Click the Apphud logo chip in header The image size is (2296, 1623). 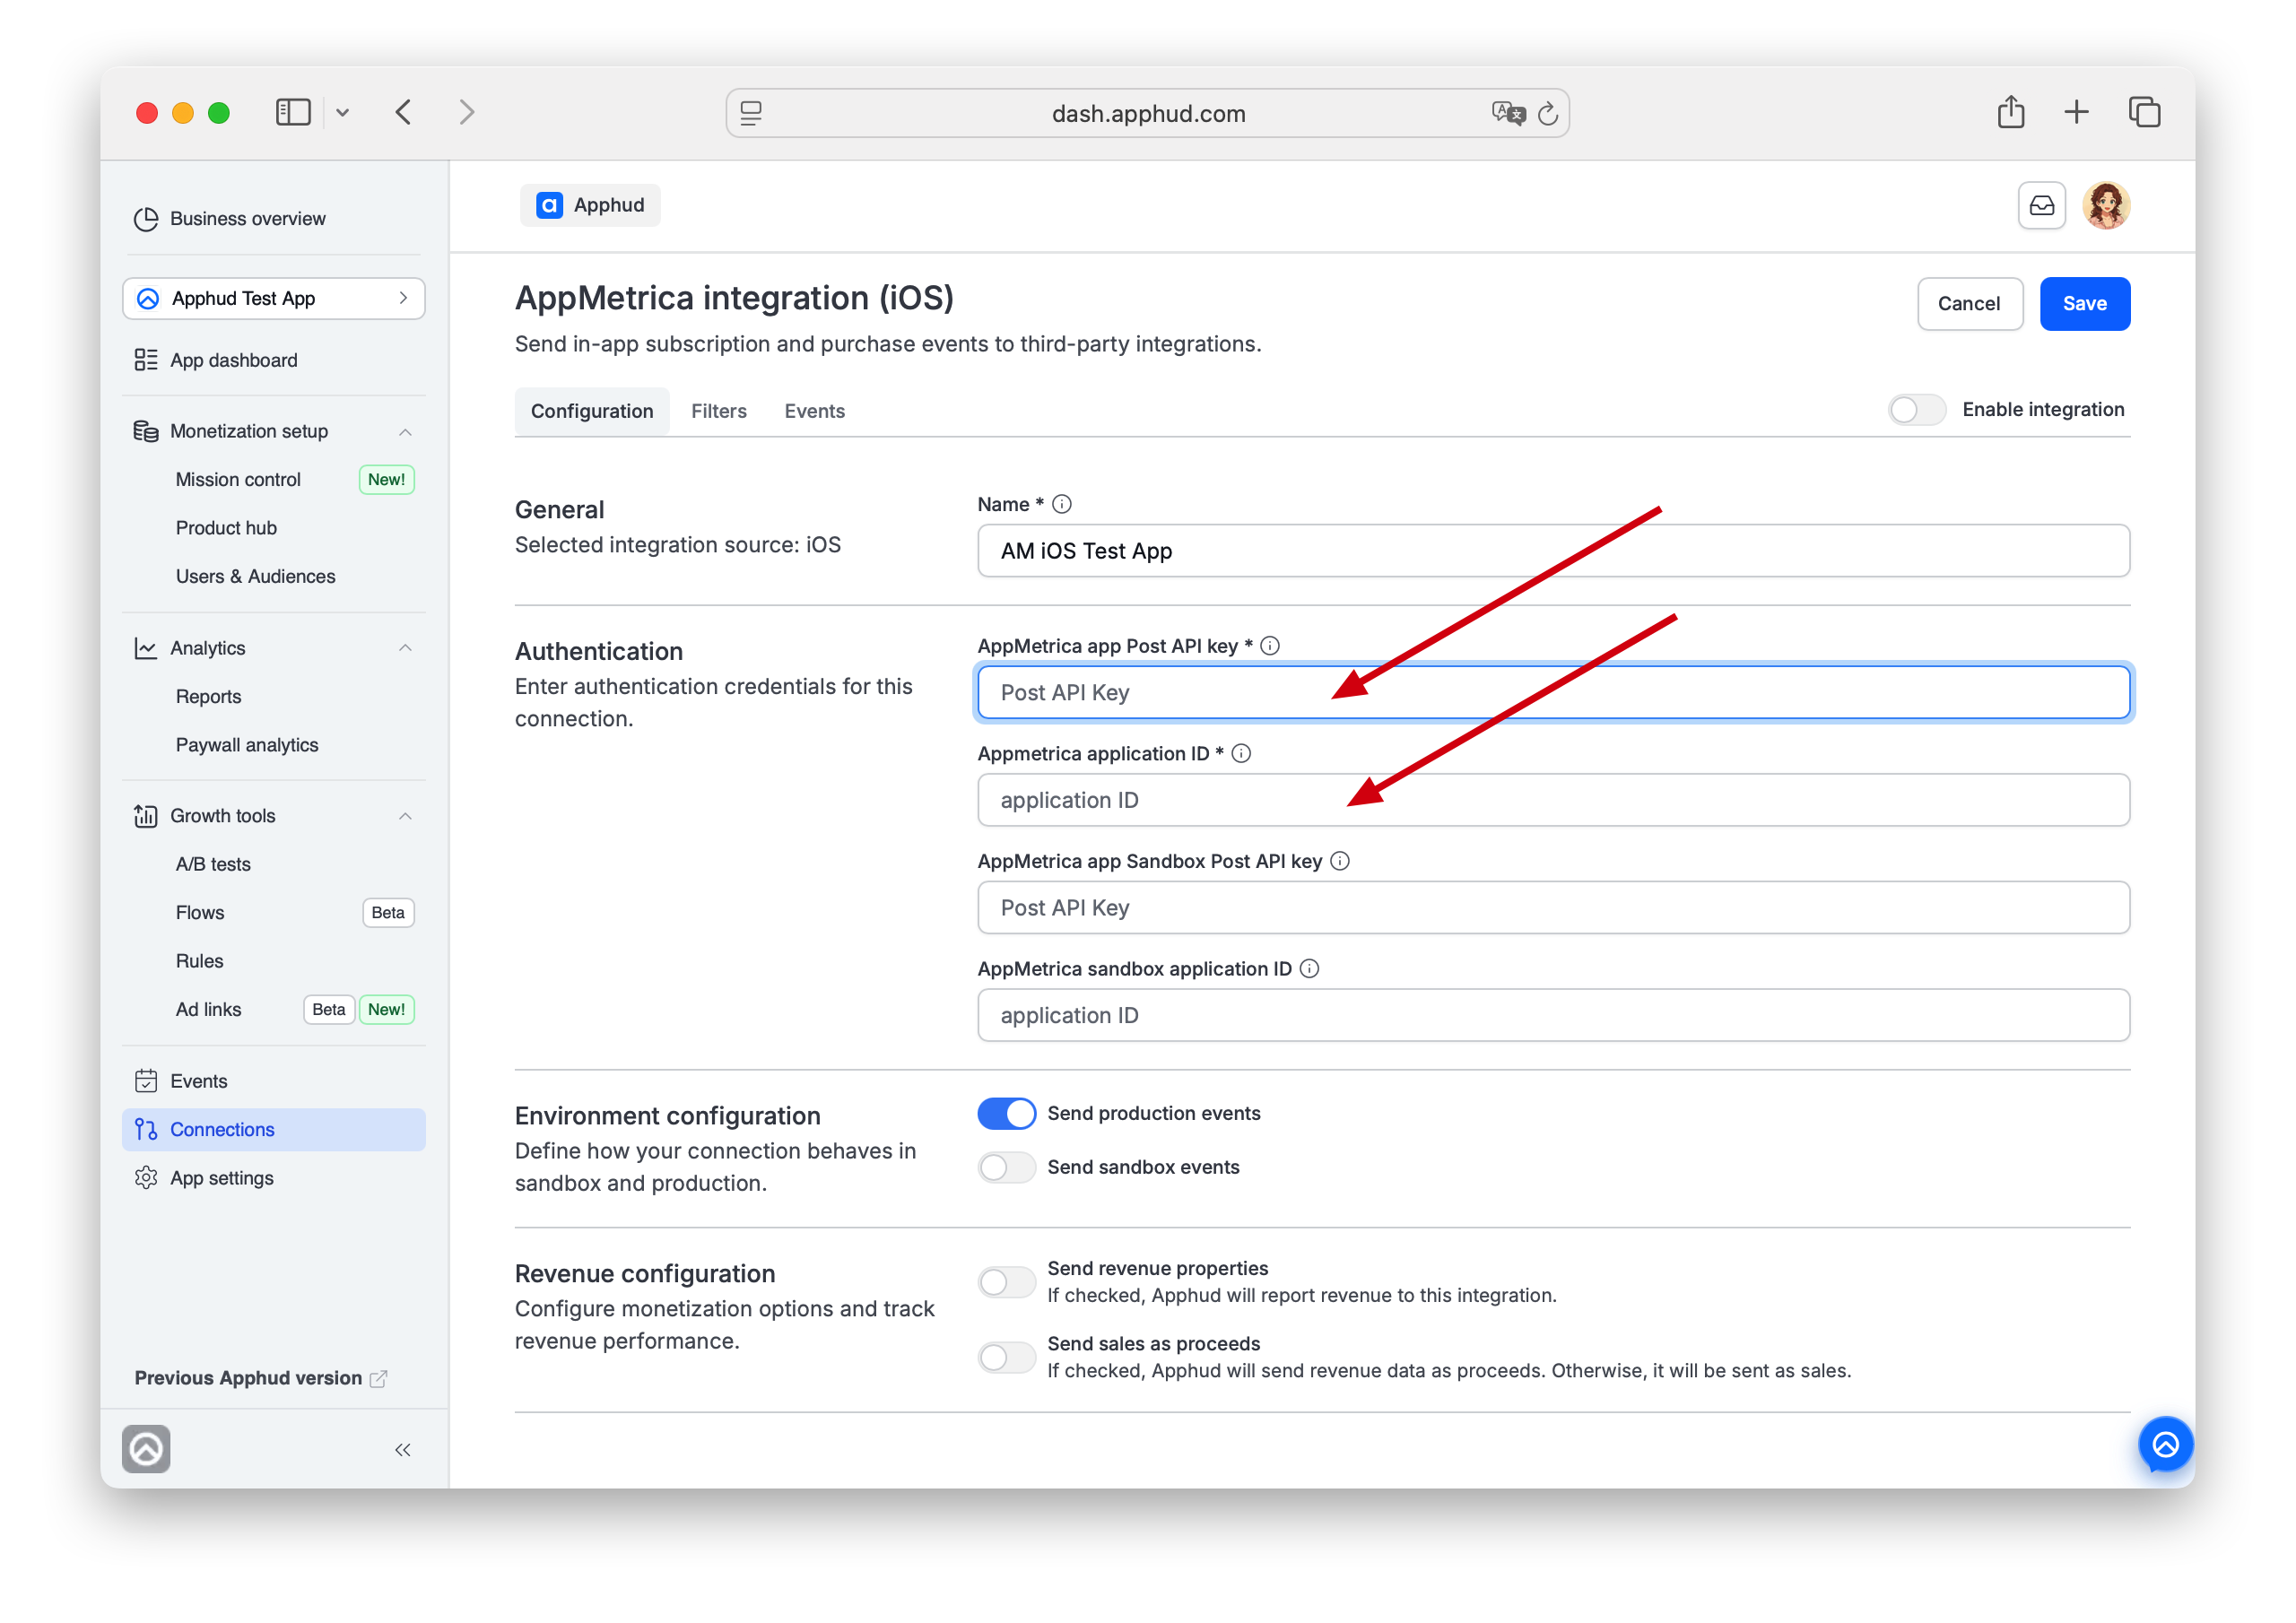(590, 205)
